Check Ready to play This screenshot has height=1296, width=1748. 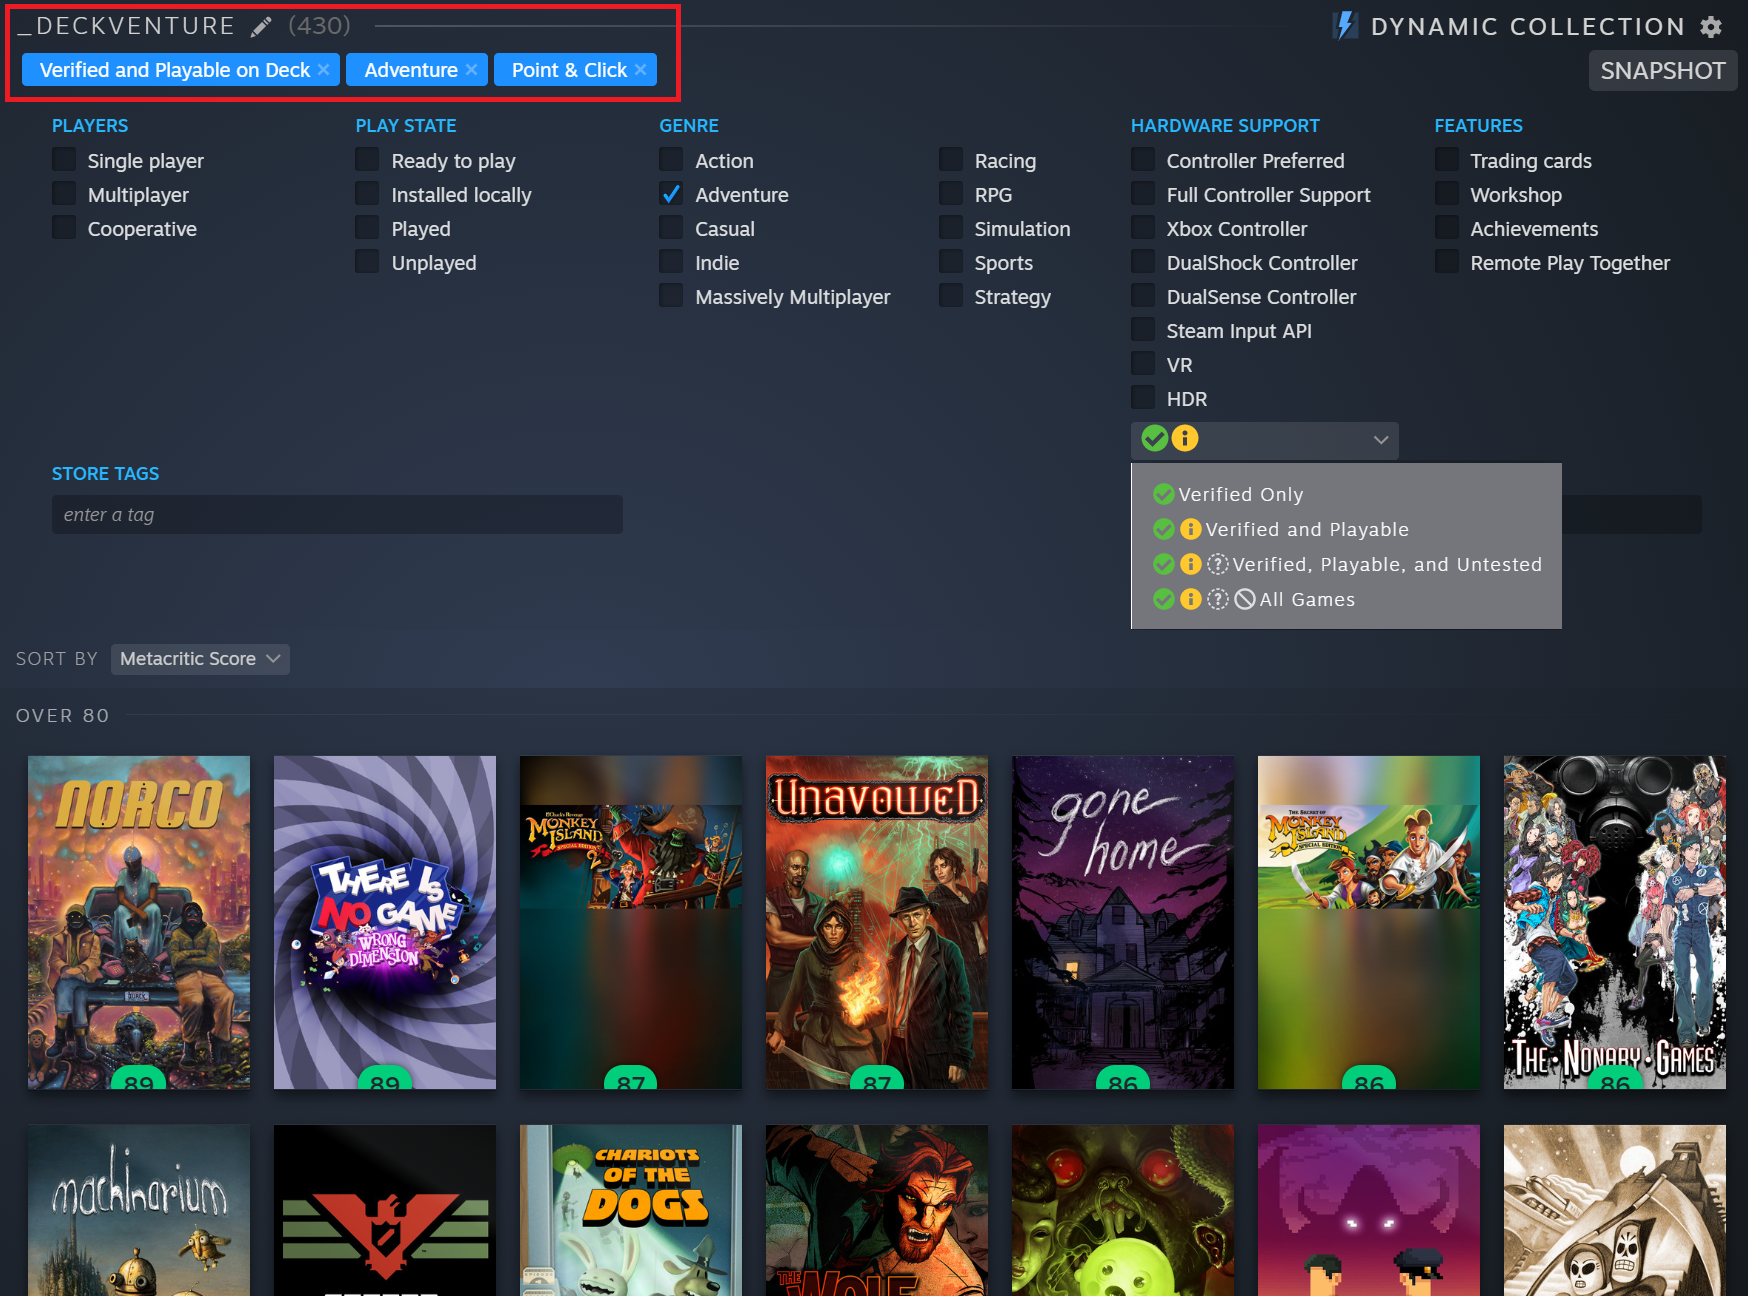tap(368, 160)
